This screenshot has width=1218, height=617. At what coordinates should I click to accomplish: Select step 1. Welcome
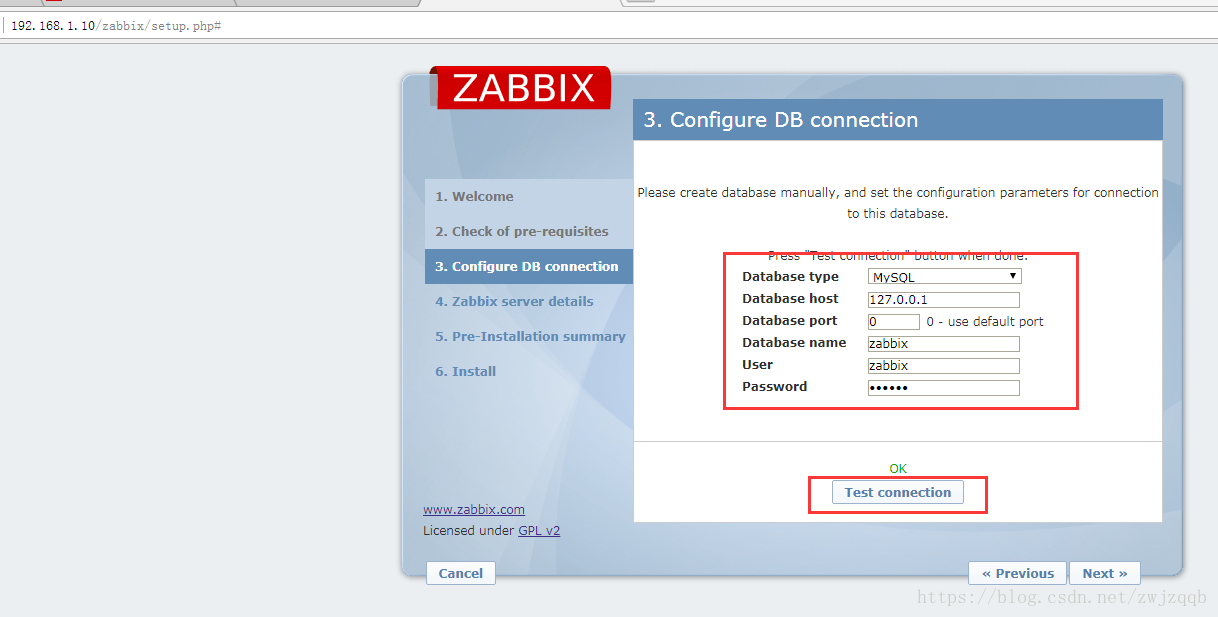pyautogui.click(x=528, y=197)
